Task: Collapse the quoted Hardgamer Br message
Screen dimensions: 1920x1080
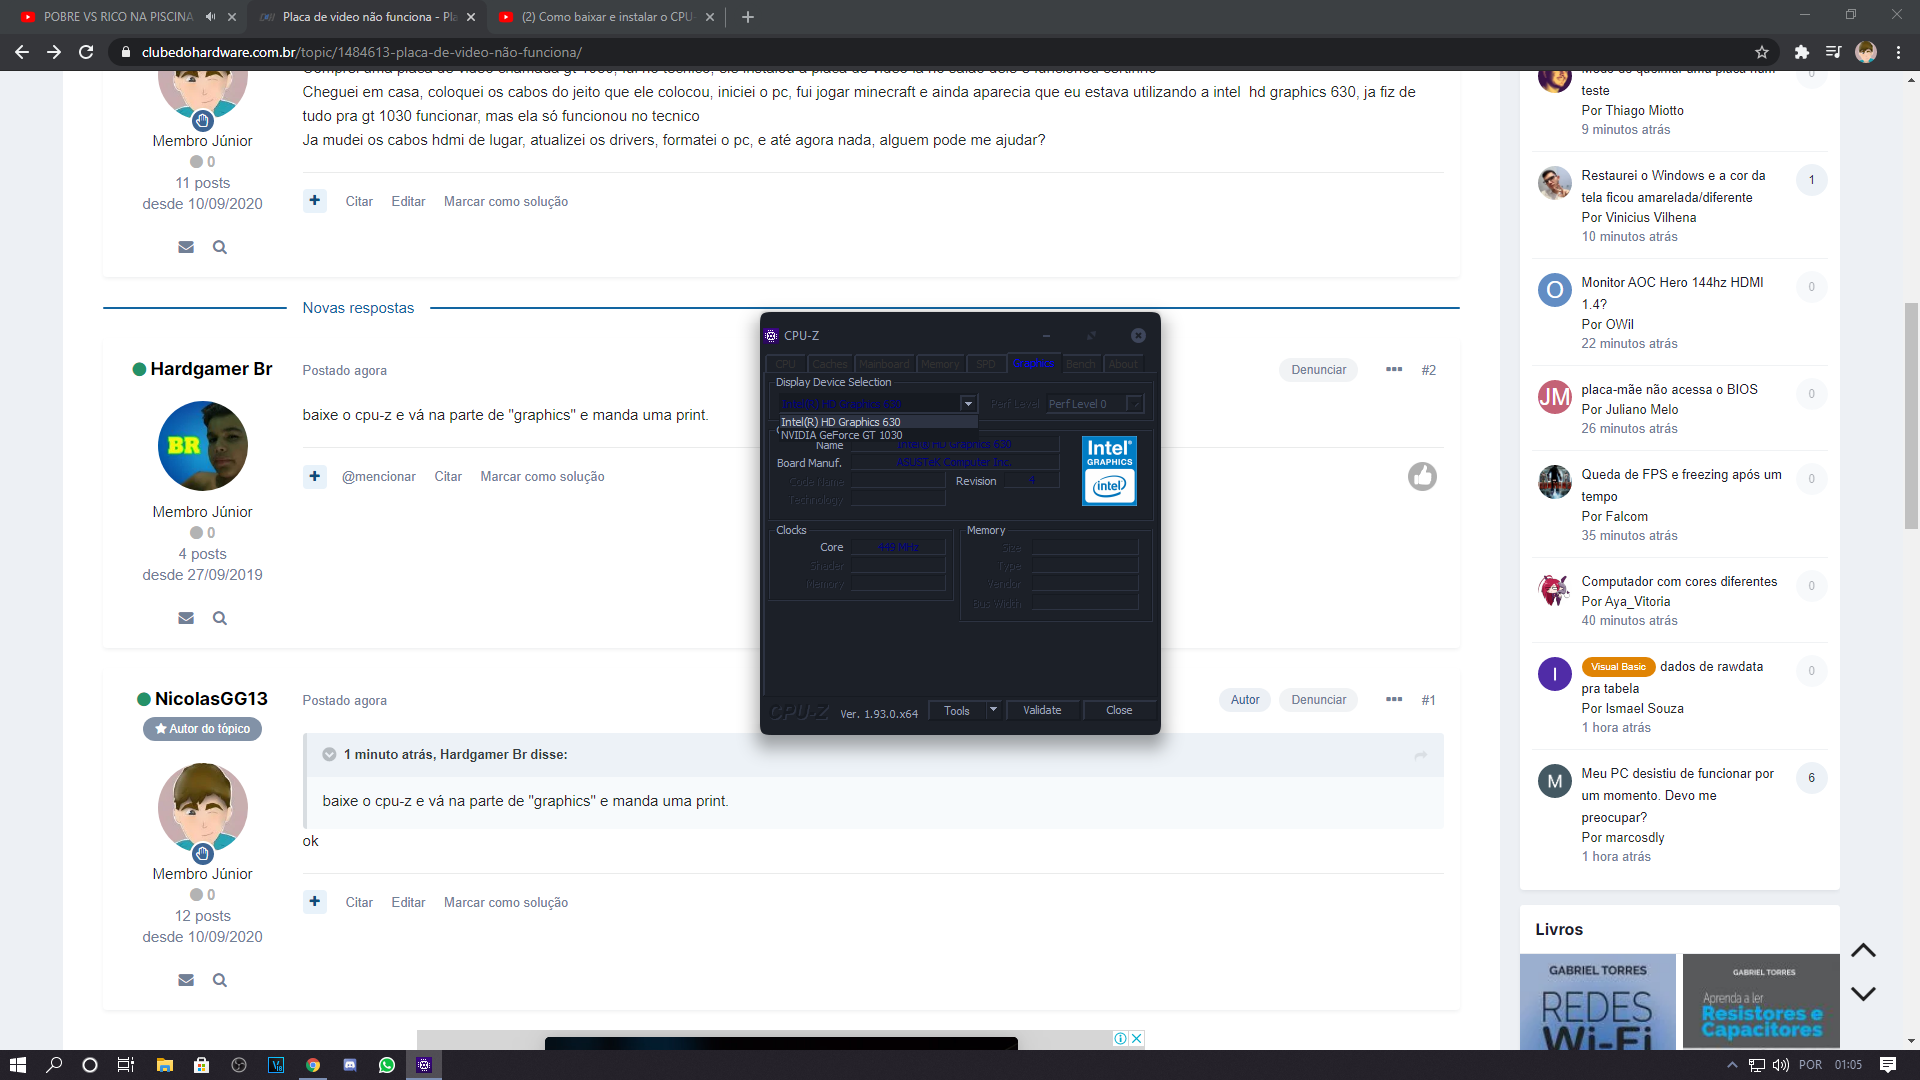Action: [329, 754]
